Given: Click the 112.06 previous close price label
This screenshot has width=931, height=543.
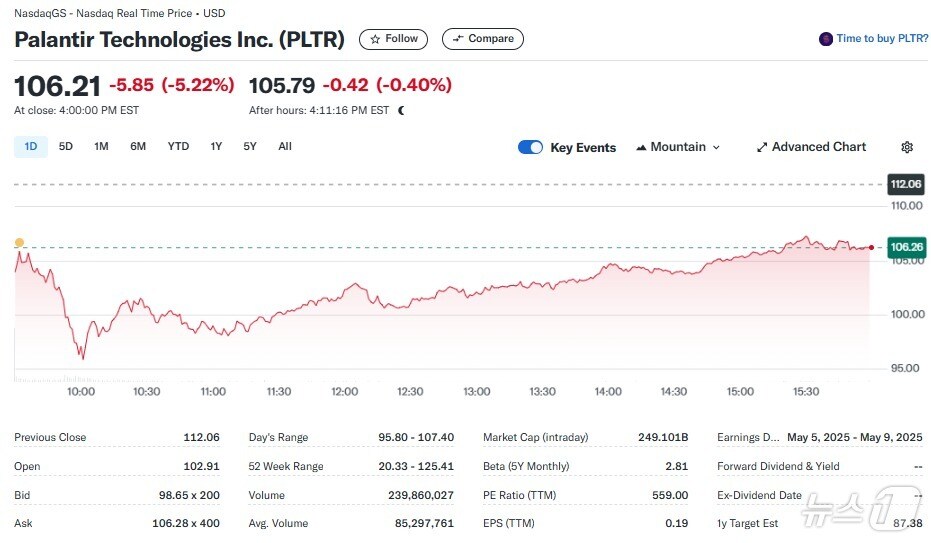Looking at the screenshot, I should [x=905, y=184].
